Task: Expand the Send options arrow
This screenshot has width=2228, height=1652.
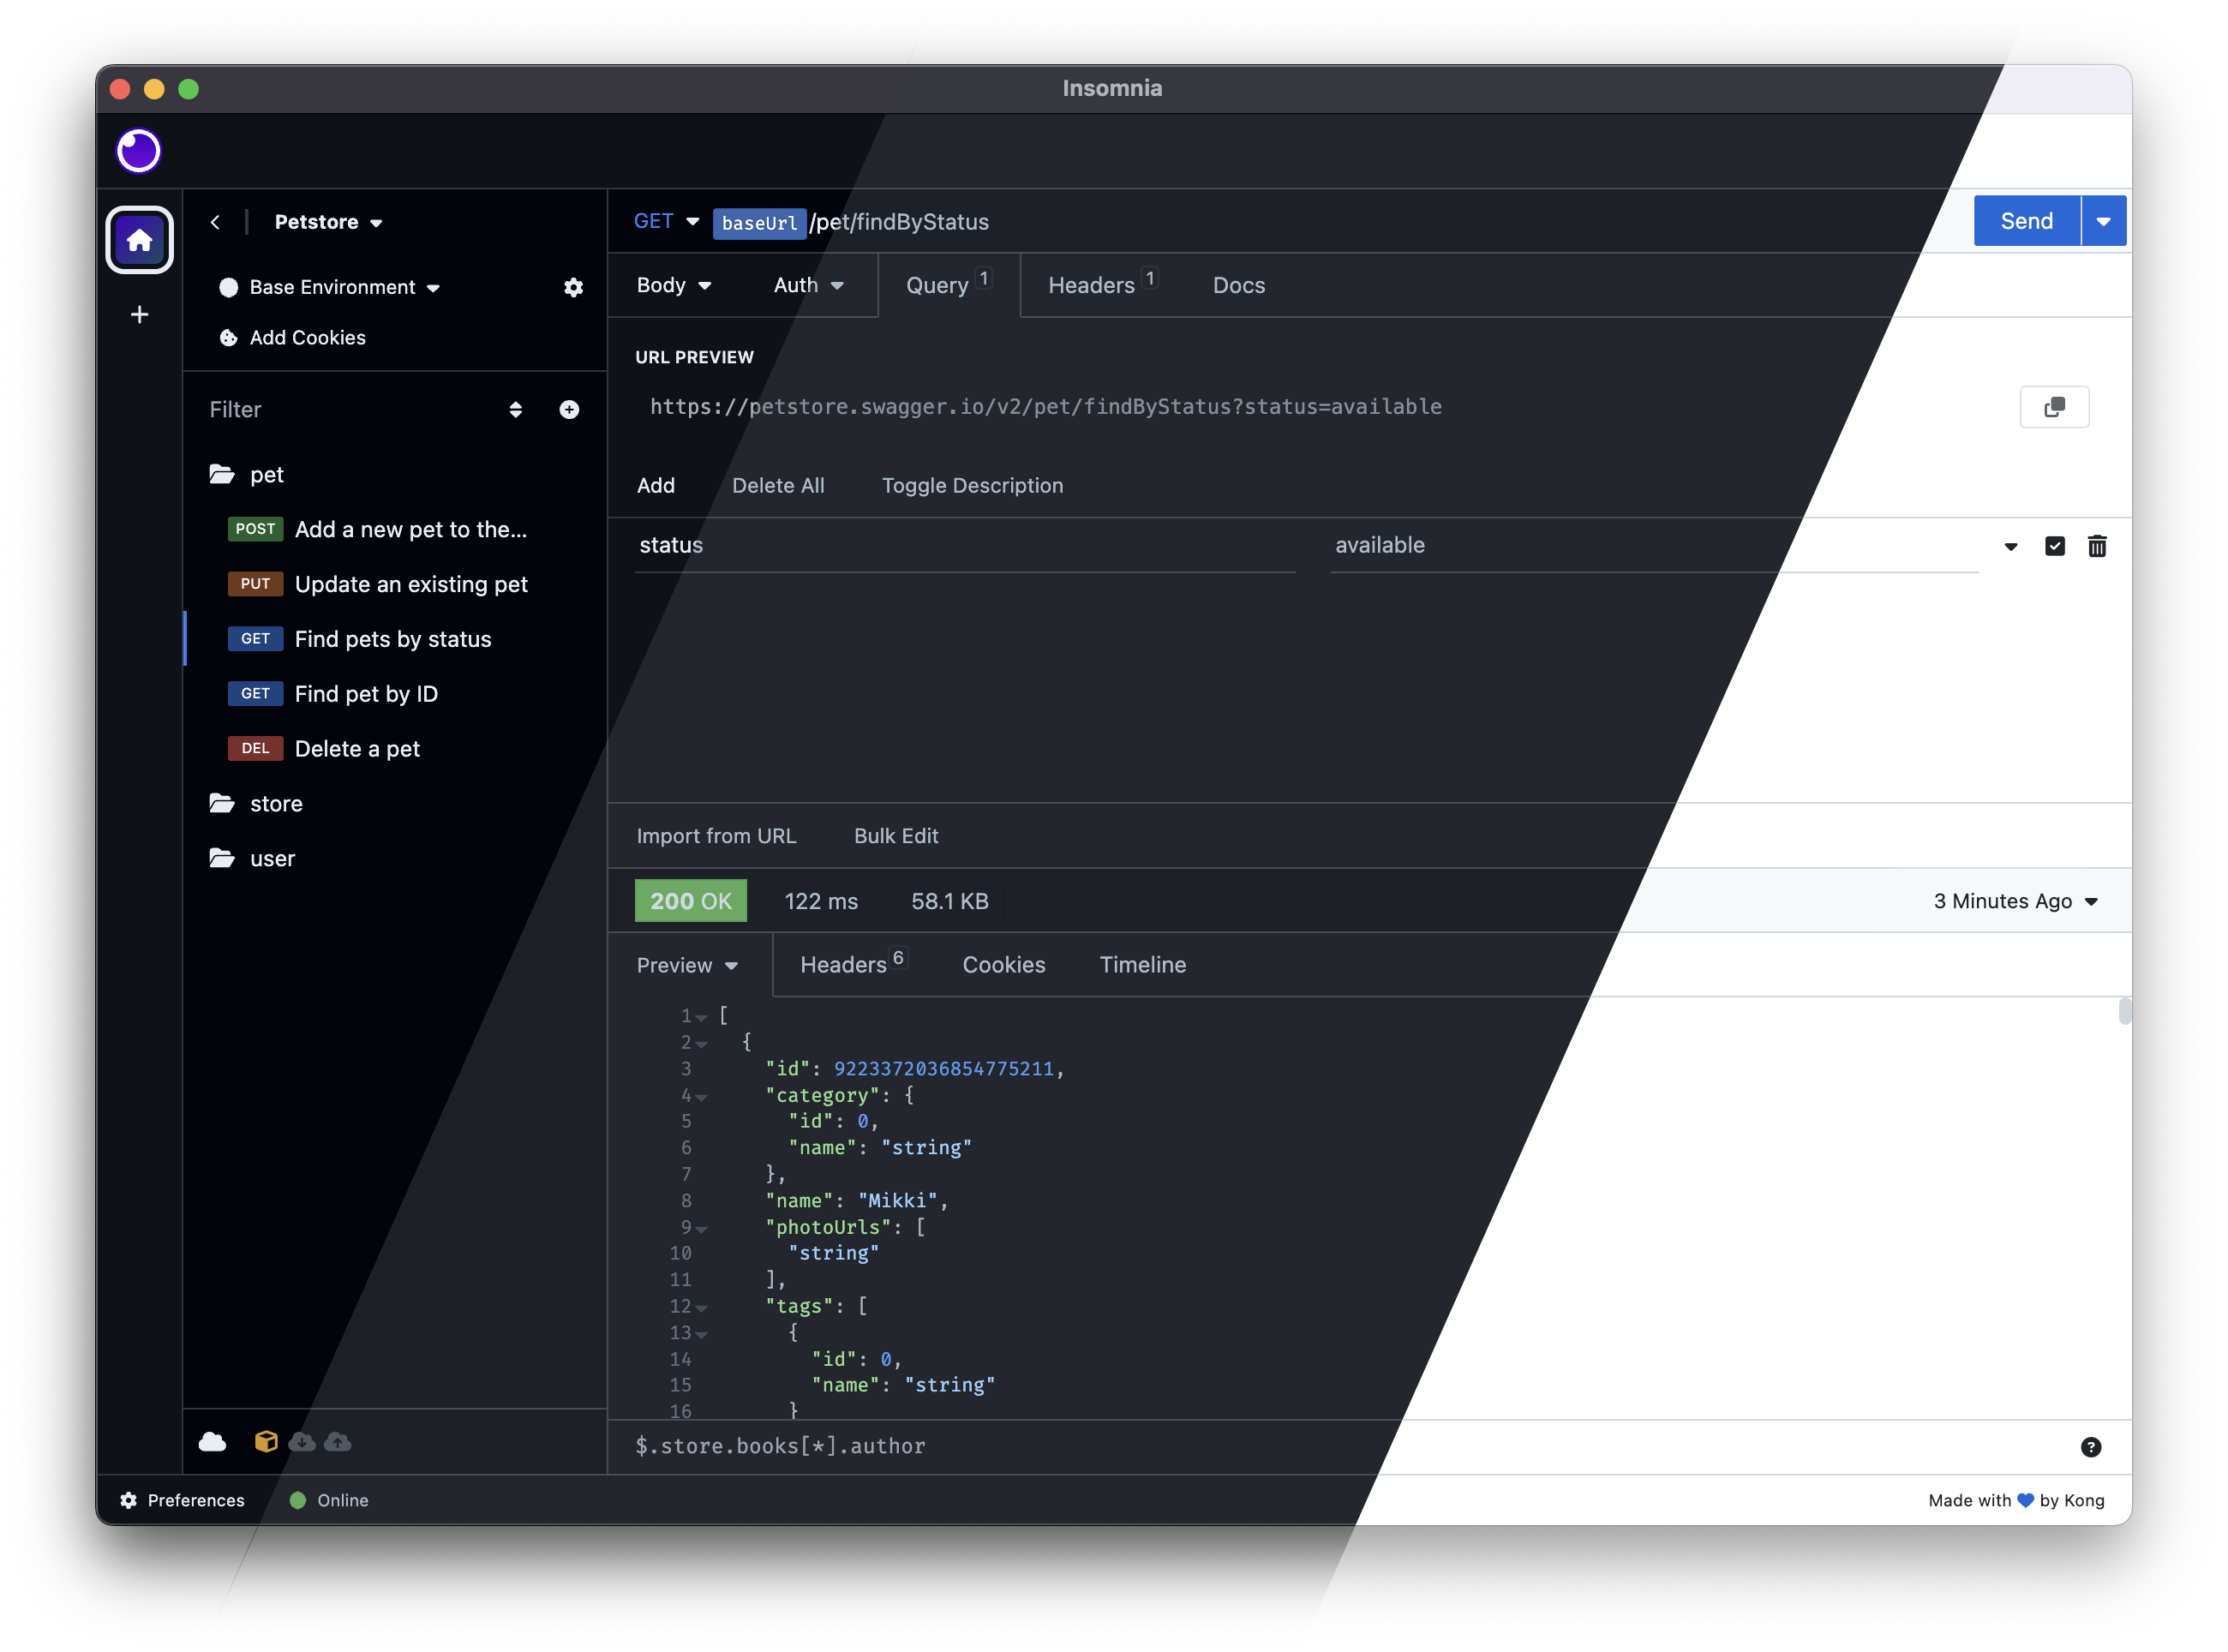Action: (2103, 222)
